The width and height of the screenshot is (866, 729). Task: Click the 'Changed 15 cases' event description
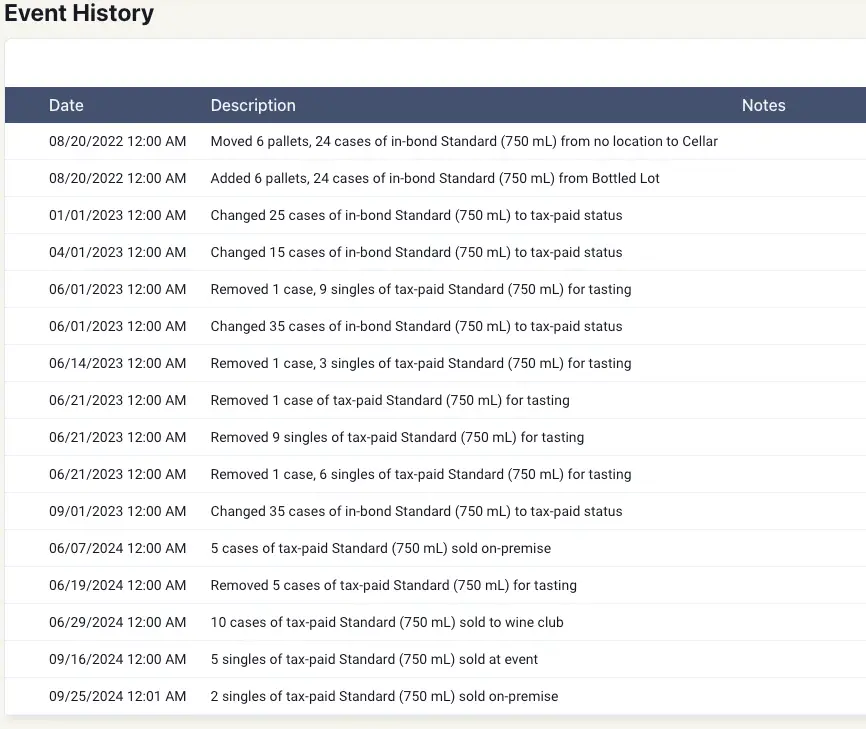click(x=416, y=252)
